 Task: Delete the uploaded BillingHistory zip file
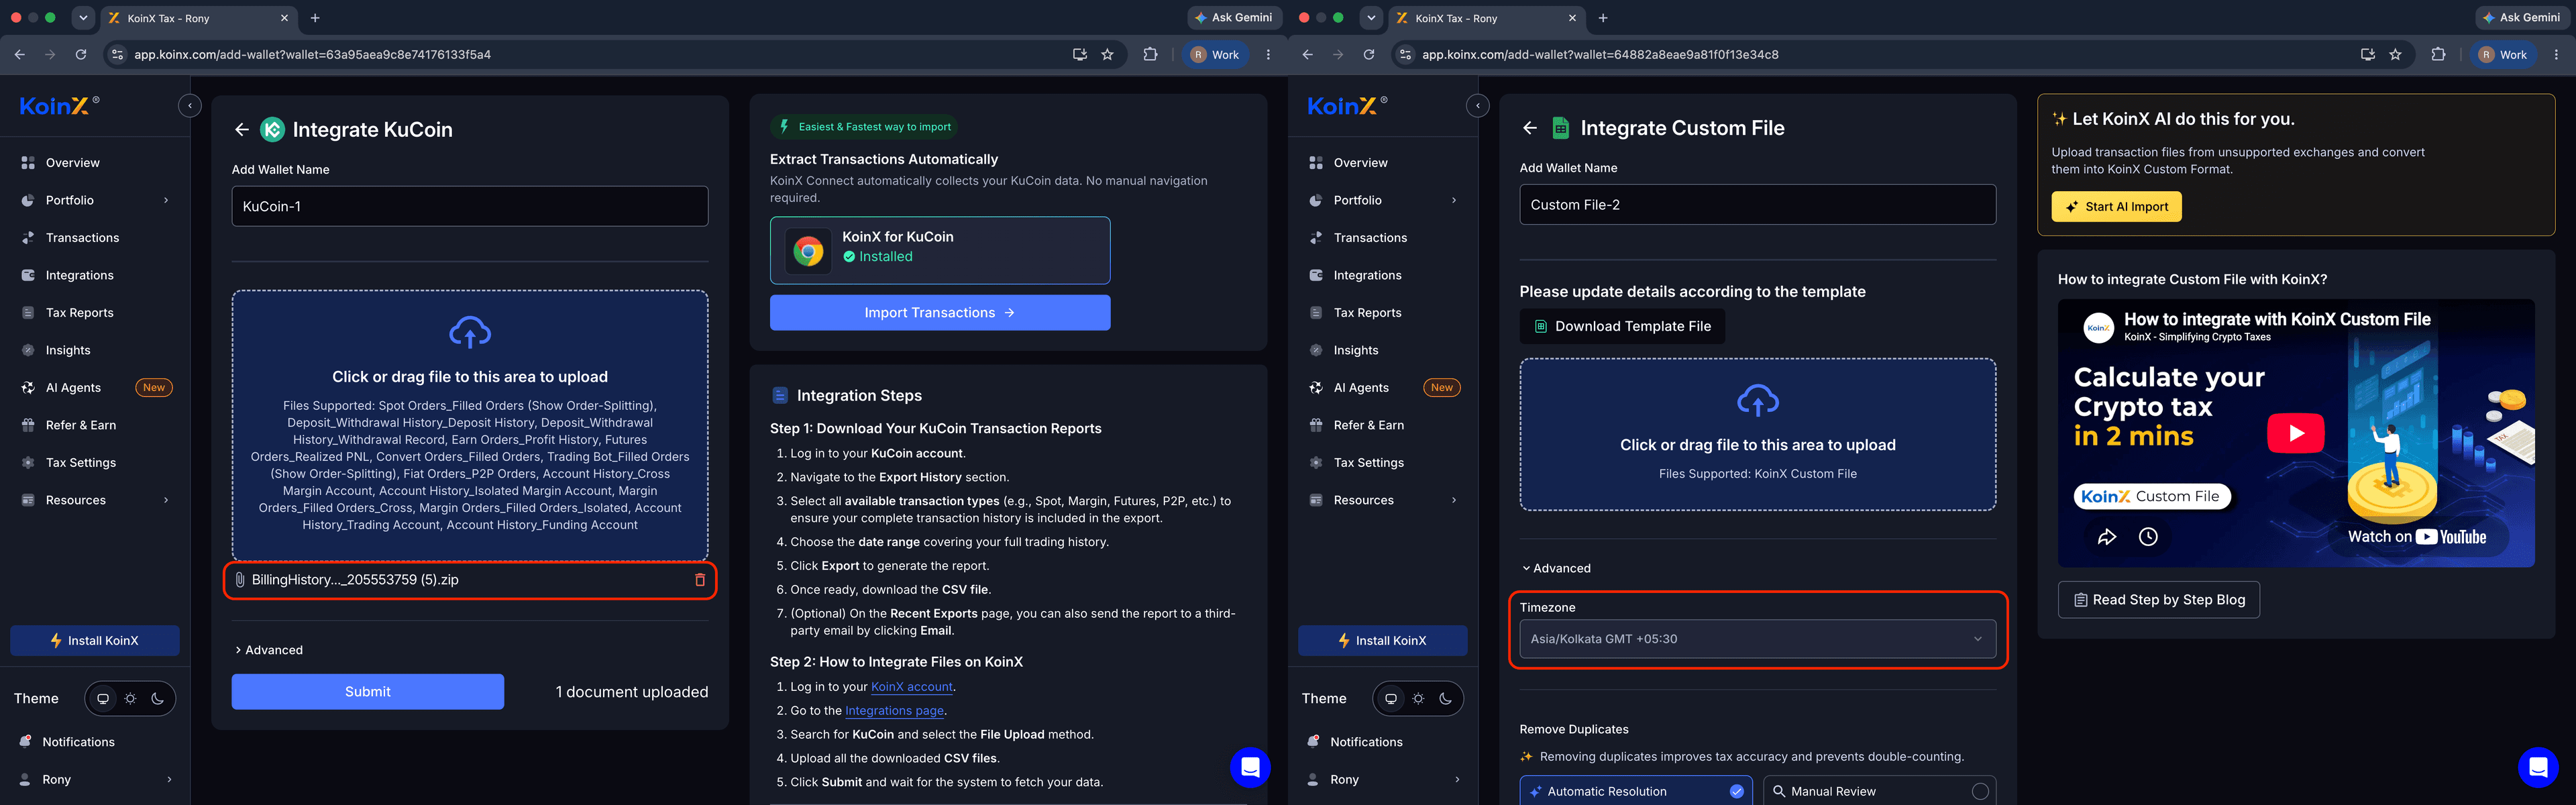(700, 580)
